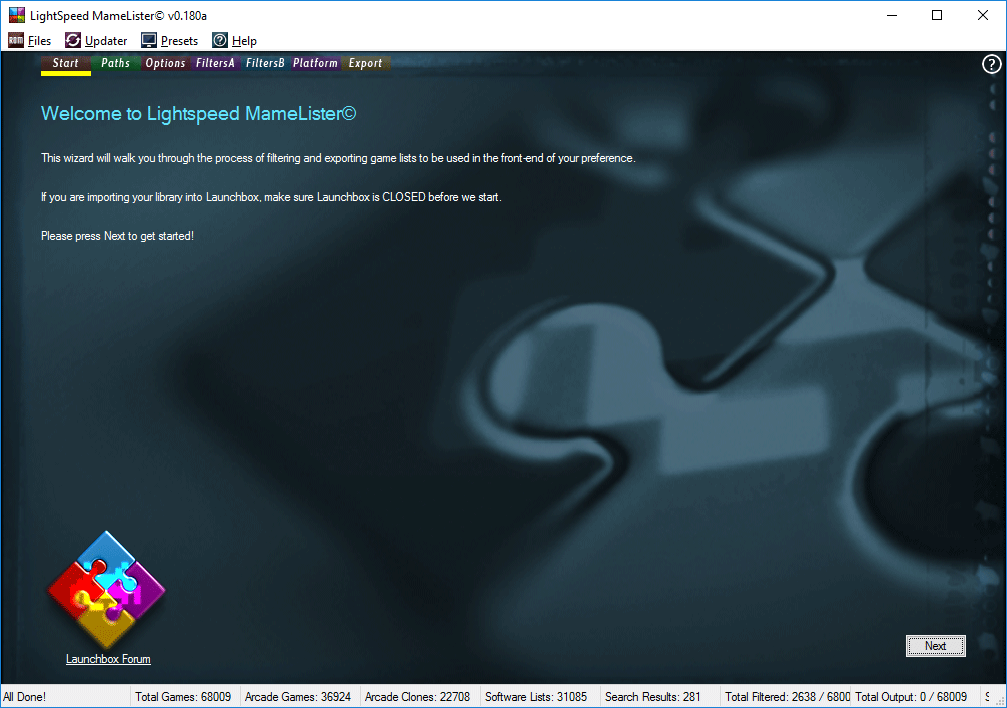The image size is (1007, 708).
Task: Maximize the MameLister window
Action: click(937, 15)
